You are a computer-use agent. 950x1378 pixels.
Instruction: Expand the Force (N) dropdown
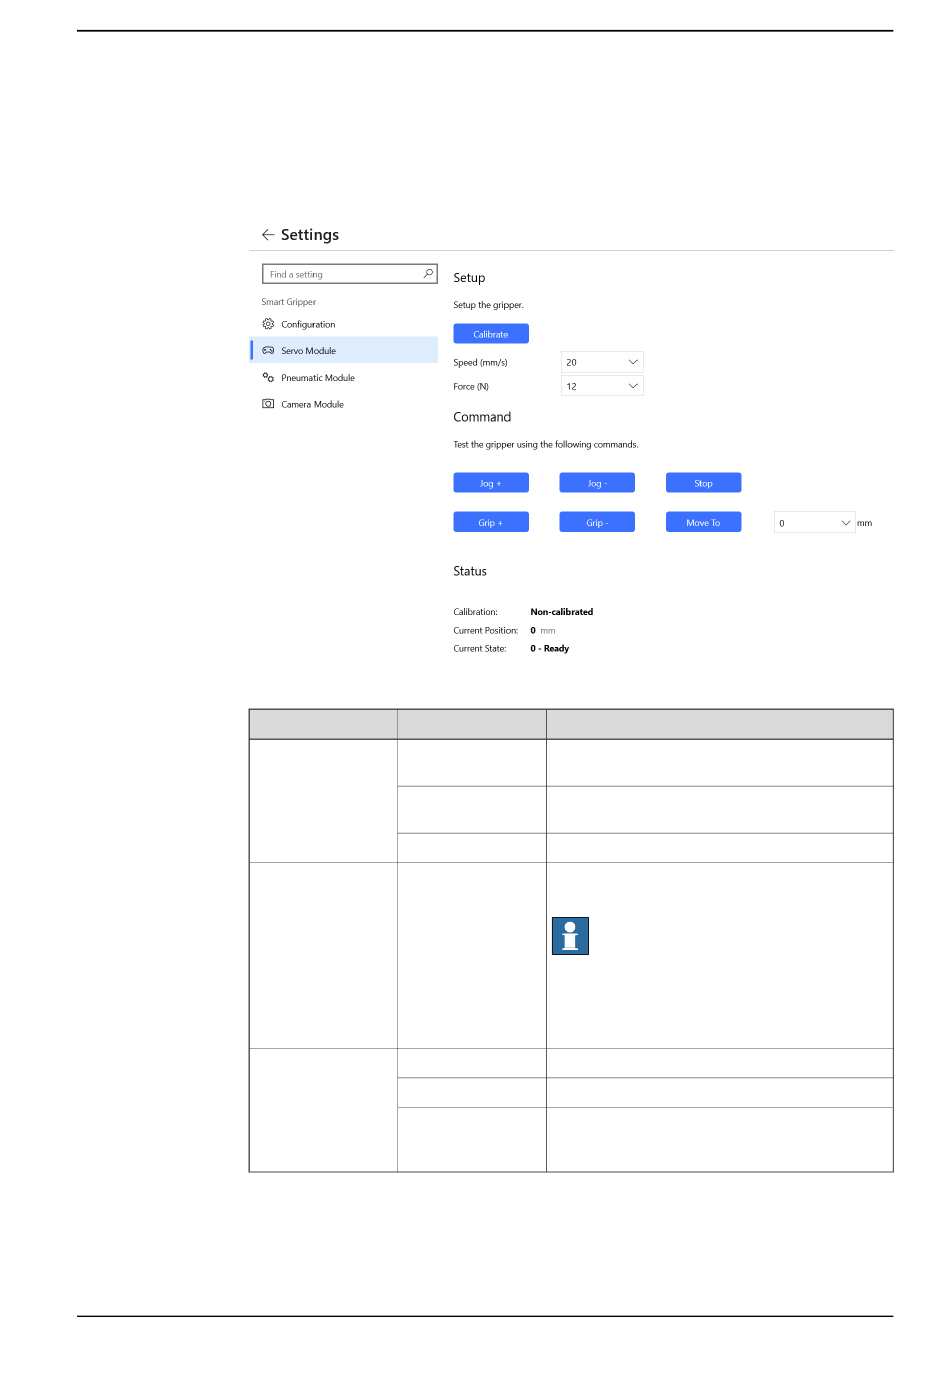[602, 386]
